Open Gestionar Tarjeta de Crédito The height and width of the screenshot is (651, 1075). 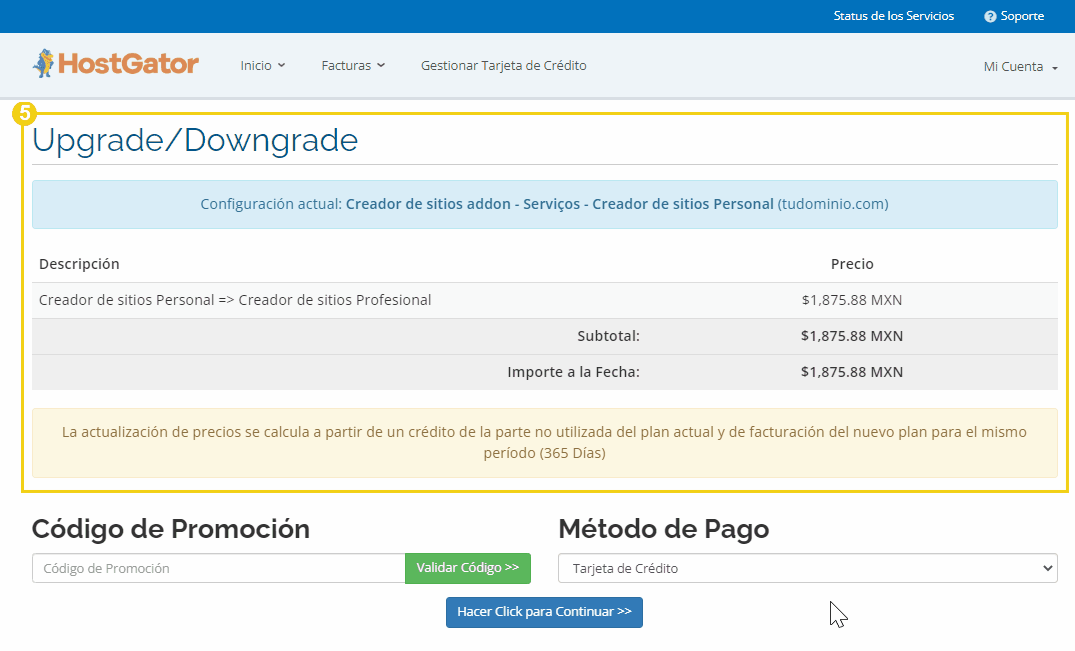(503, 66)
